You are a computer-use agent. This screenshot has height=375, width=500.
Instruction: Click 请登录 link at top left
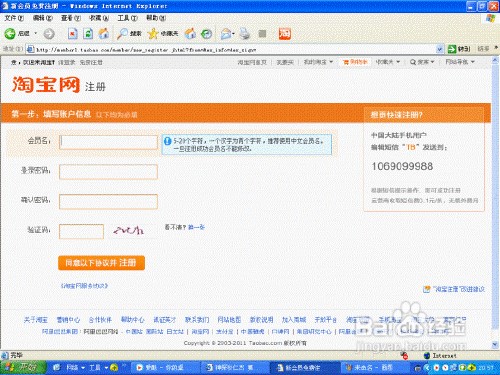(x=67, y=62)
